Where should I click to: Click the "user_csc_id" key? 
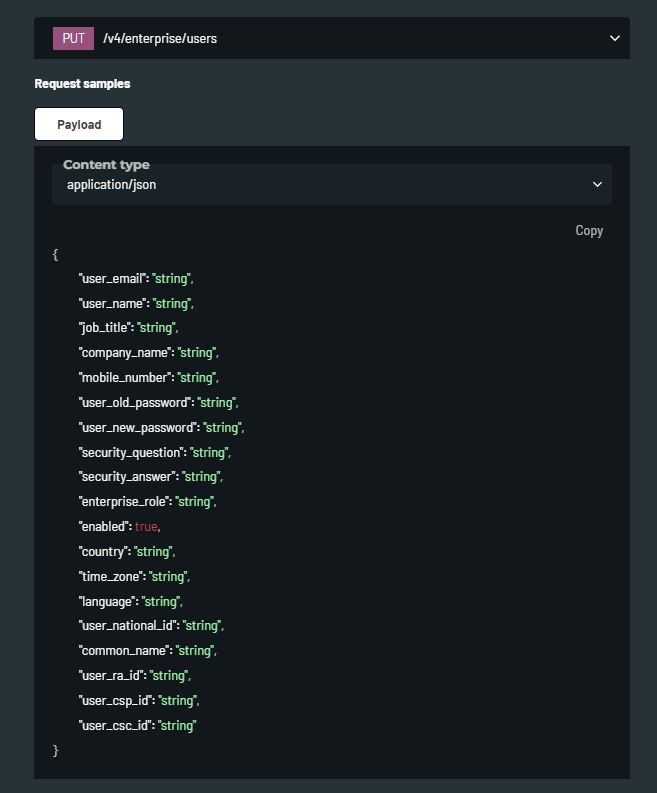[115, 725]
